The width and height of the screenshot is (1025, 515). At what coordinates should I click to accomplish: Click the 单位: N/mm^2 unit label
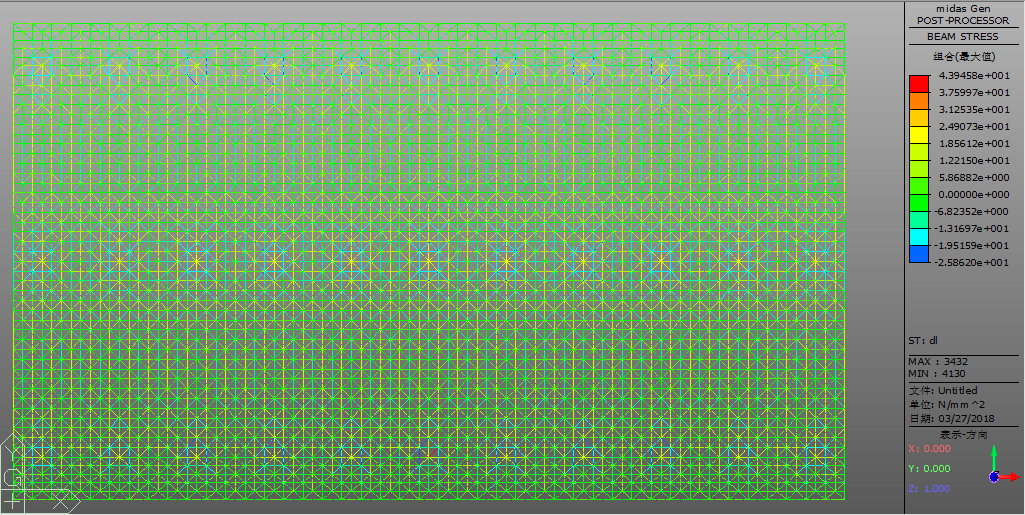click(947, 405)
